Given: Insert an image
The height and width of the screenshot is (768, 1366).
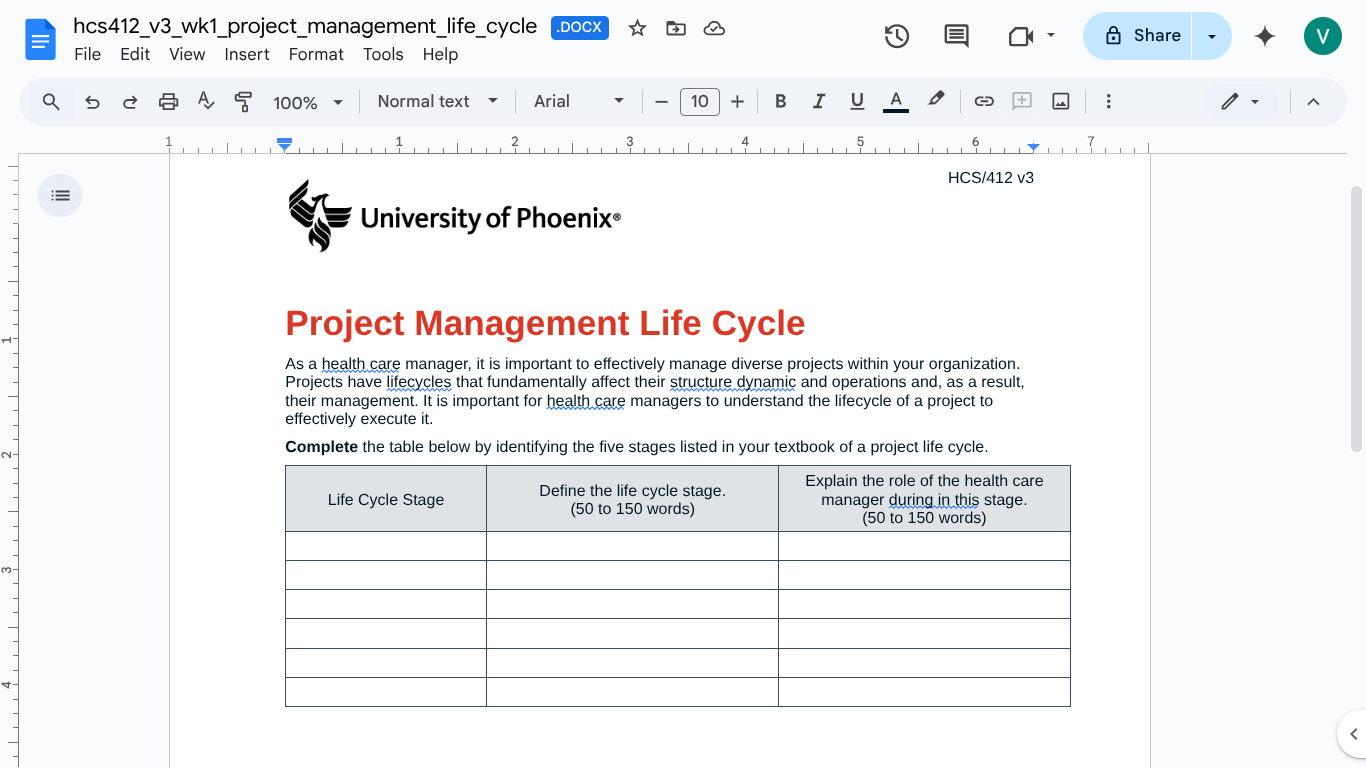Looking at the screenshot, I should [x=1060, y=101].
